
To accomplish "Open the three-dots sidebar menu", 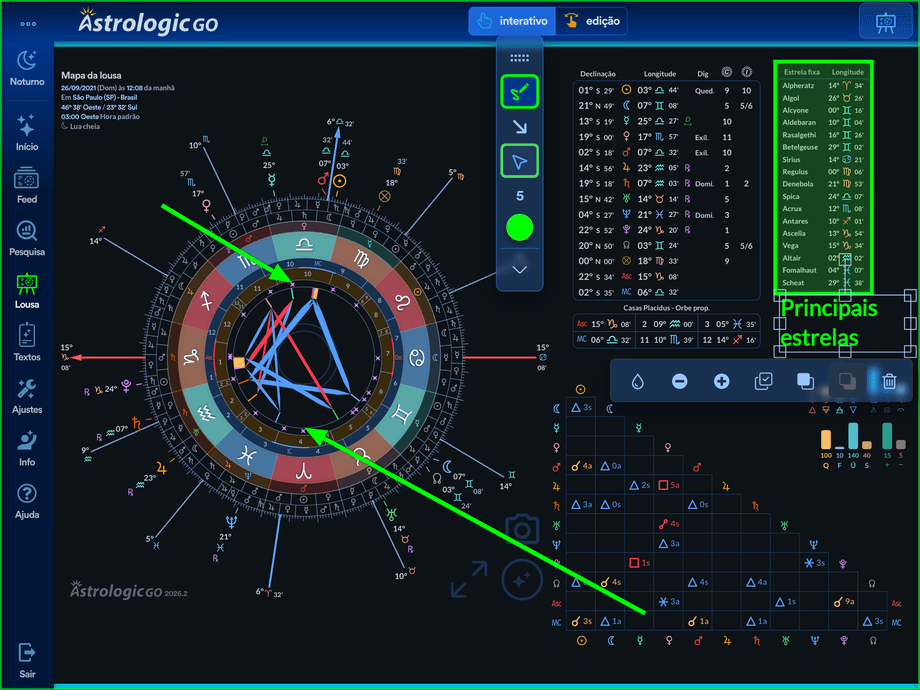I will coord(28,24).
